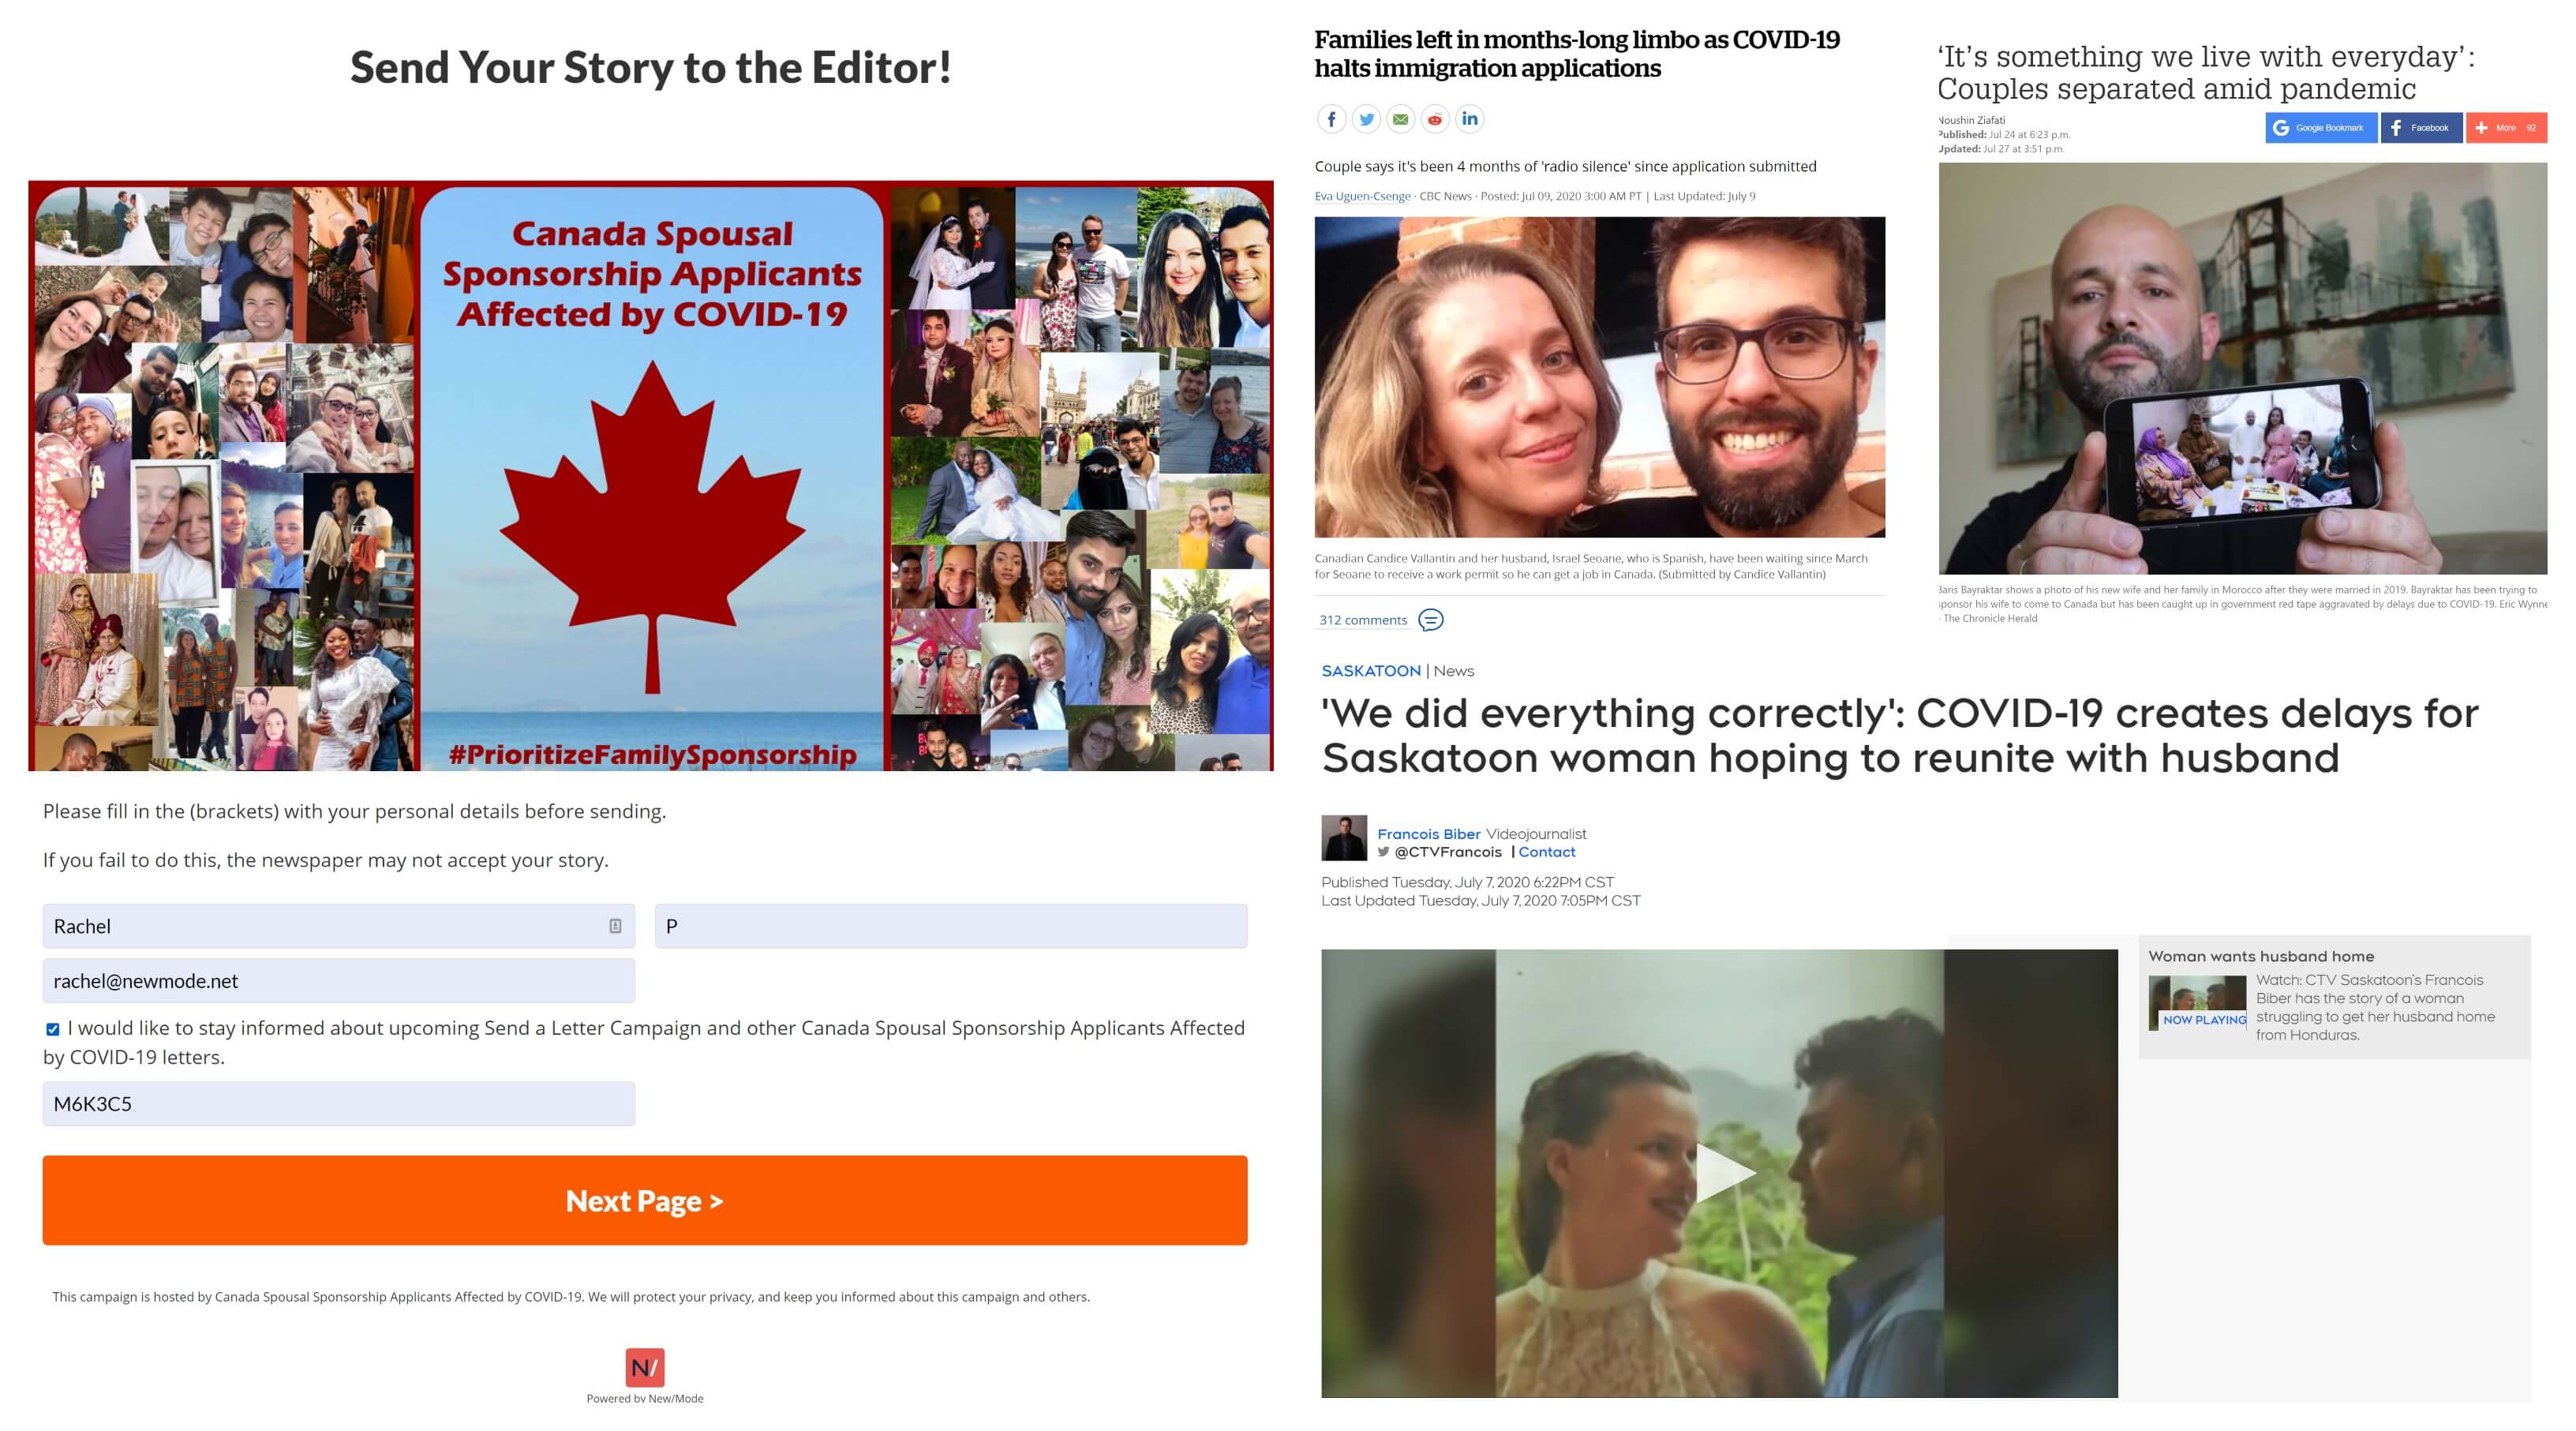The image size is (2576, 1431).
Task: Open the SASKATOON section link
Action: [1371, 671]
